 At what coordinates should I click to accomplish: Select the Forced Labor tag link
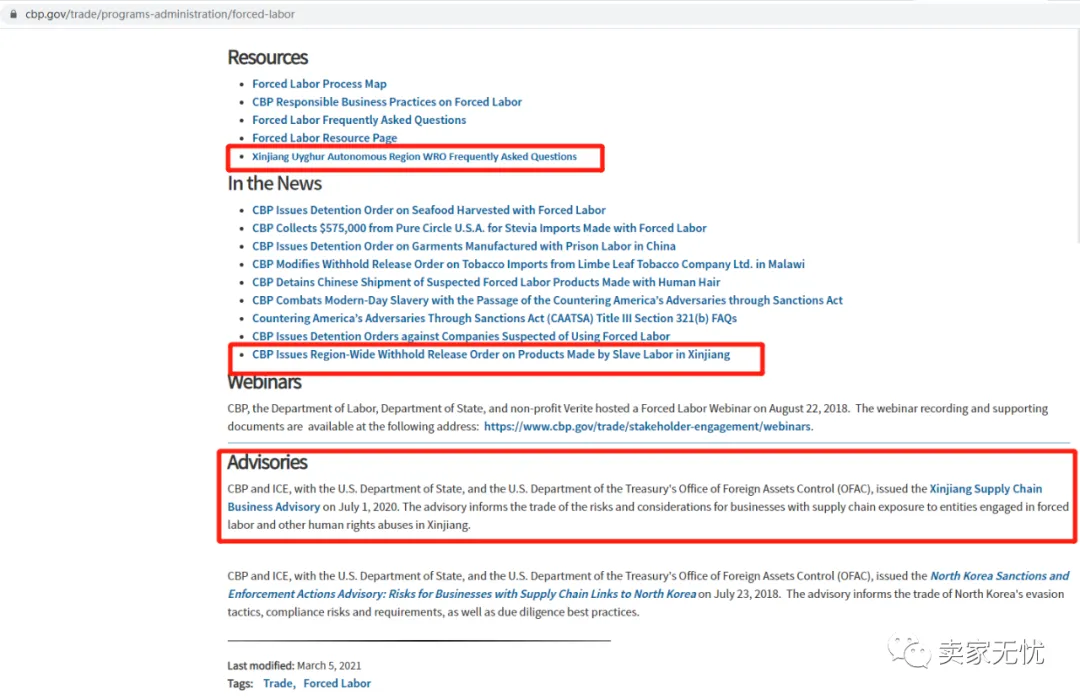click(x=337, y=683)
